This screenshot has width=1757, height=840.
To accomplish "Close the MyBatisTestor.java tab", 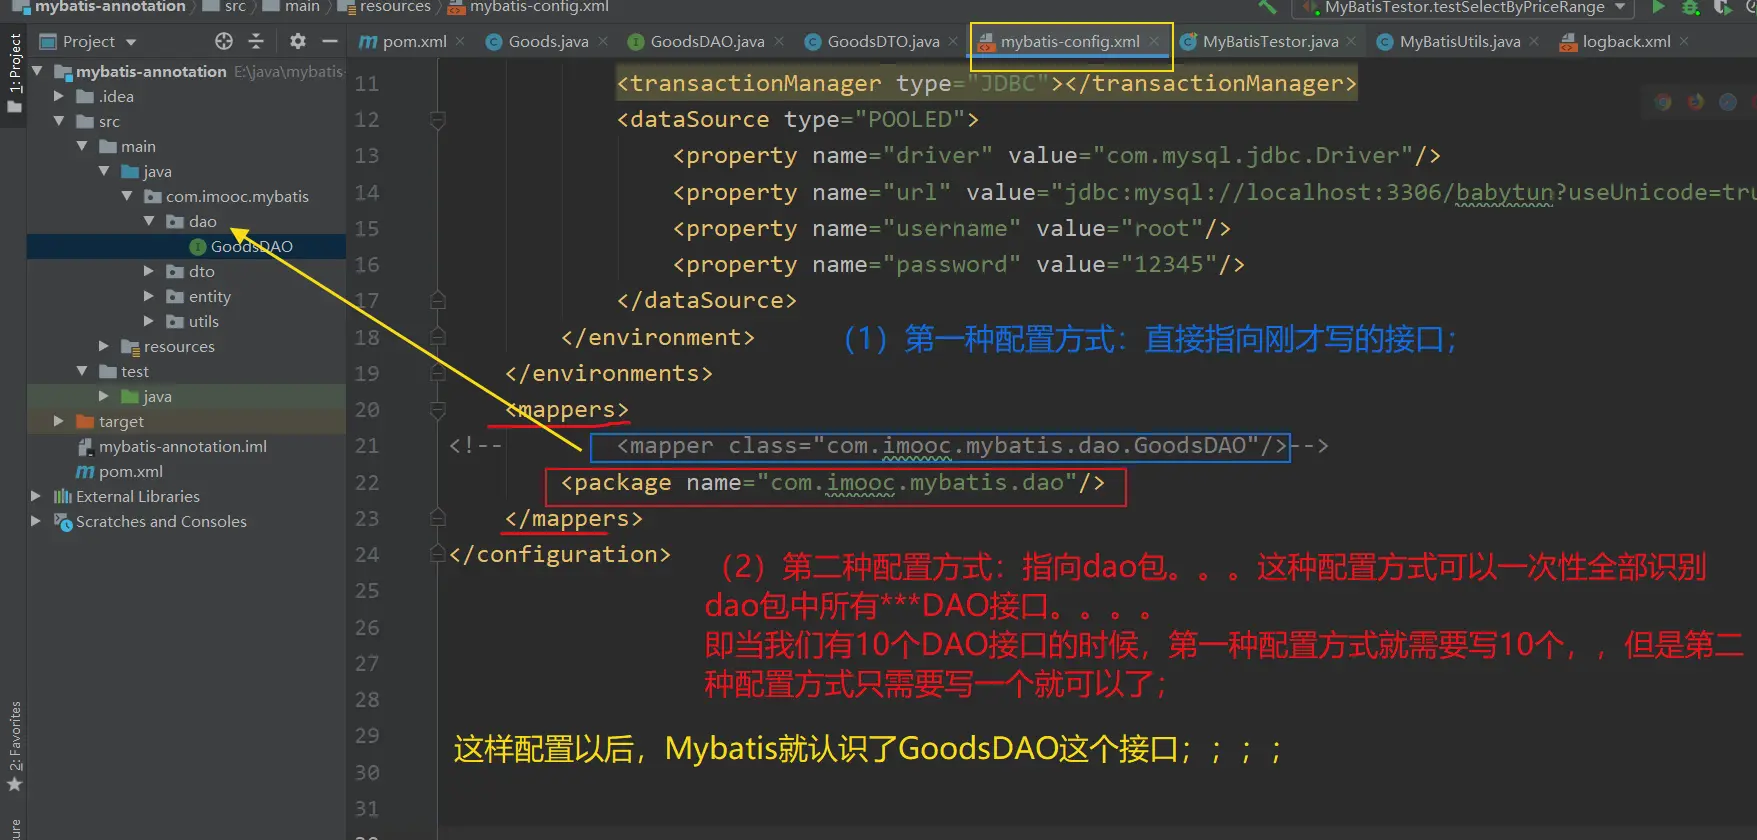I will tap(1351, 41).
